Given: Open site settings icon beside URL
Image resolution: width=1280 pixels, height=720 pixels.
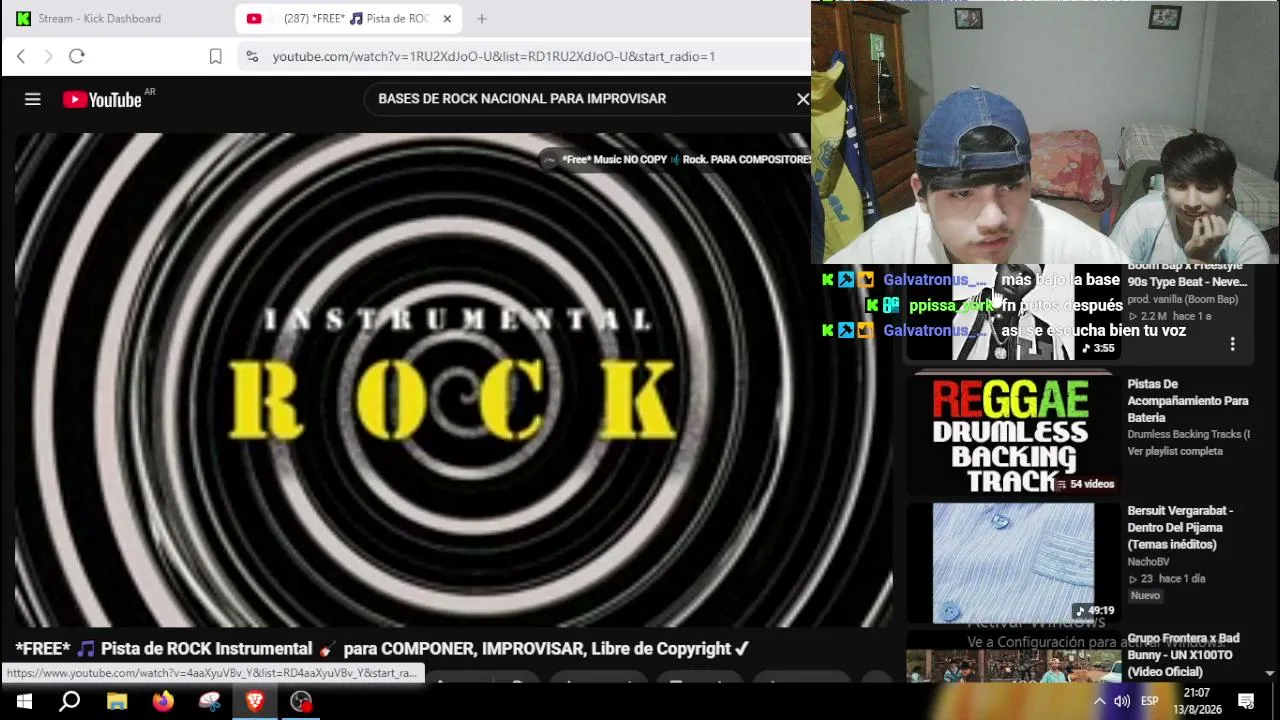Looking at the screenshot, I should [252, 56].
